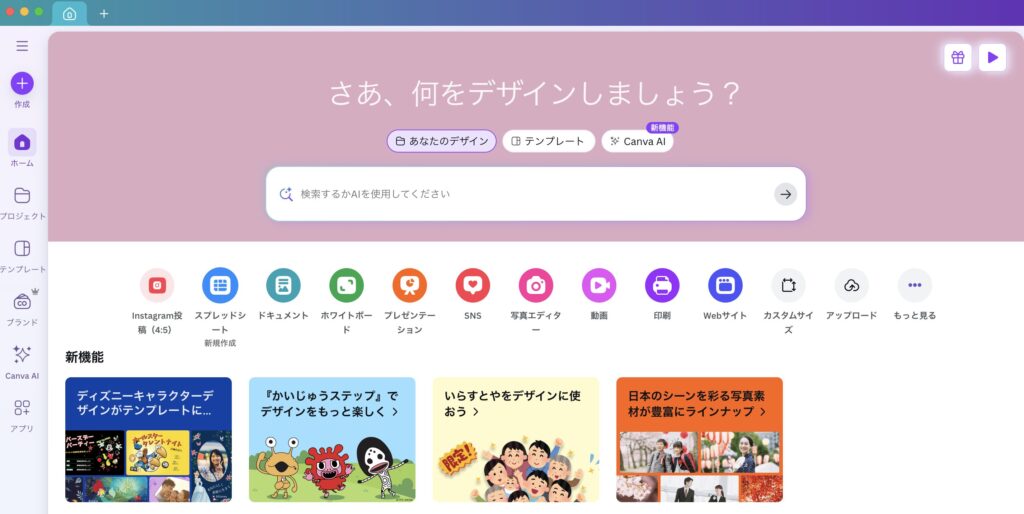The image size is (1024, 514).
Task: Open the アプリ sidebar icon
Action: pos(22,408)
